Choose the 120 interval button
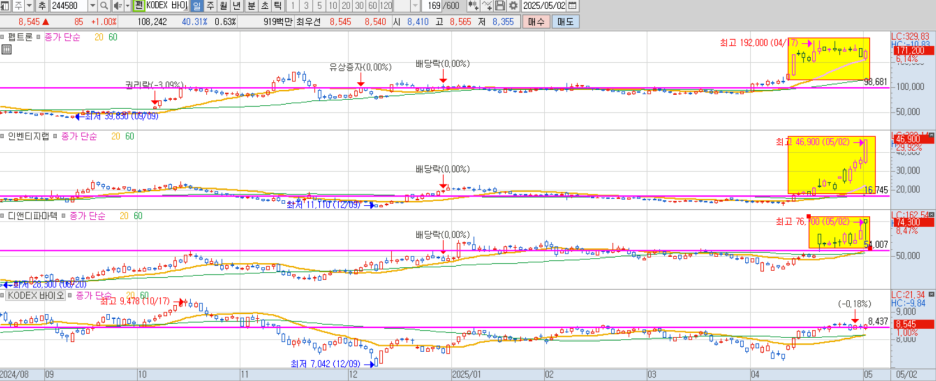Screen dimensions: 936x381 pyautogui.click(x=386, y=6)
